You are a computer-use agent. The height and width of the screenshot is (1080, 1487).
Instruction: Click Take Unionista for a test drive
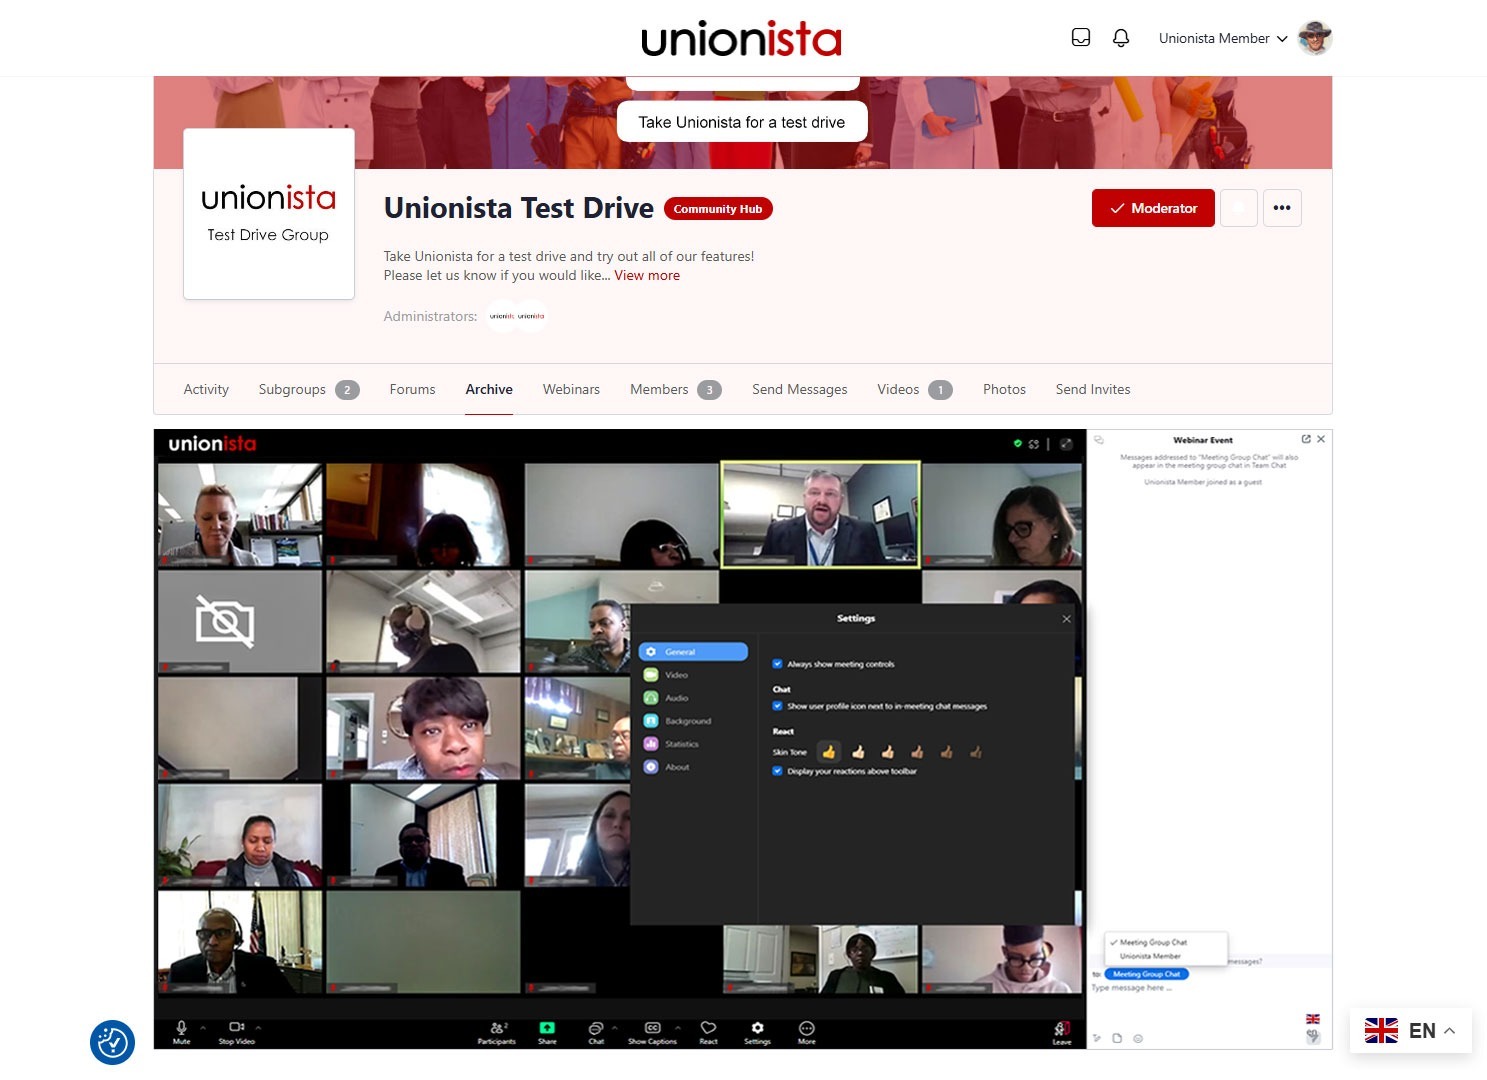tap(742, 122)
